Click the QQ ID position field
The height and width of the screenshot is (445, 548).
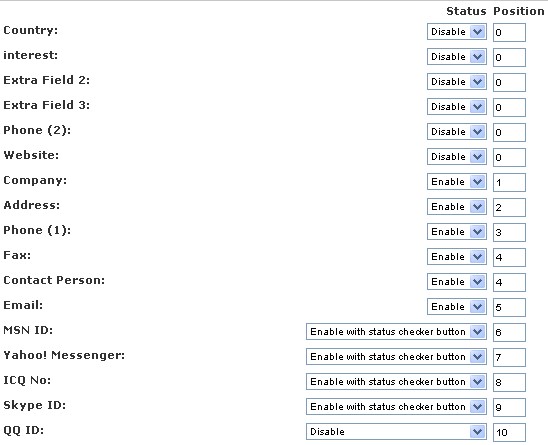tap(509, 432)
